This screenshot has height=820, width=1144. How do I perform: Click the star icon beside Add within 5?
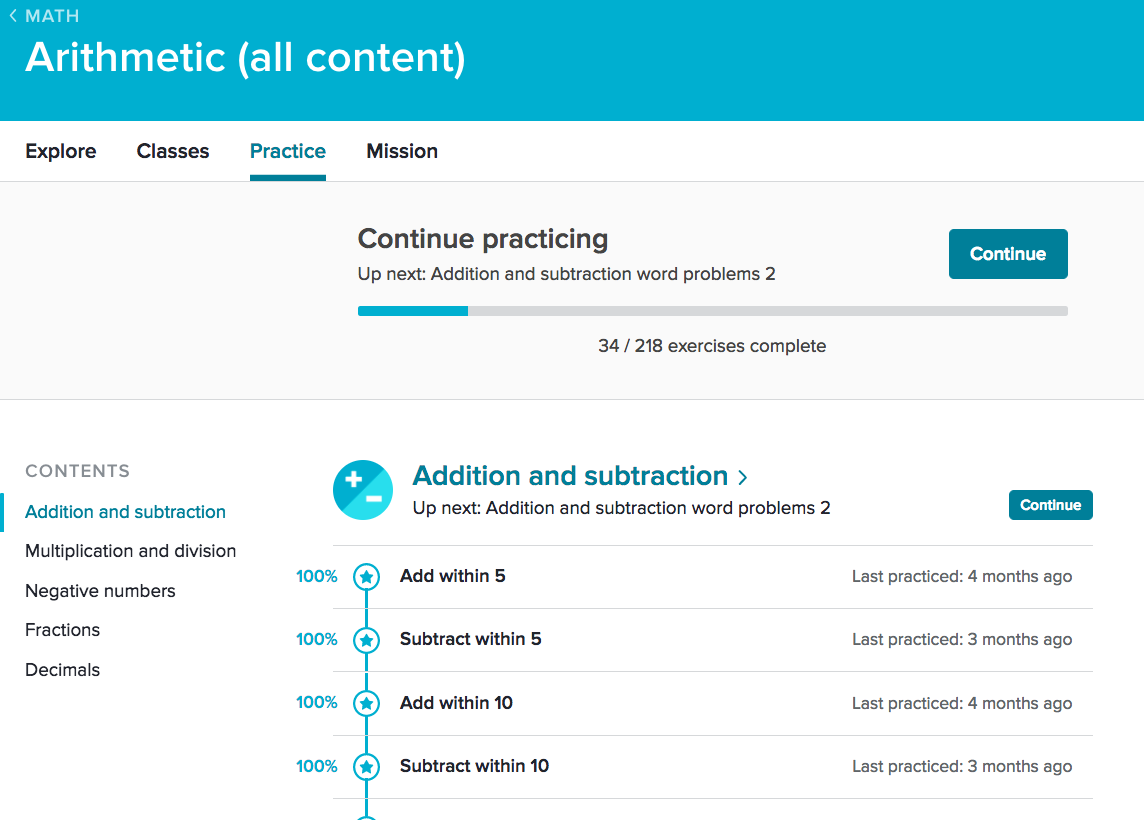(x=366, y=577)
